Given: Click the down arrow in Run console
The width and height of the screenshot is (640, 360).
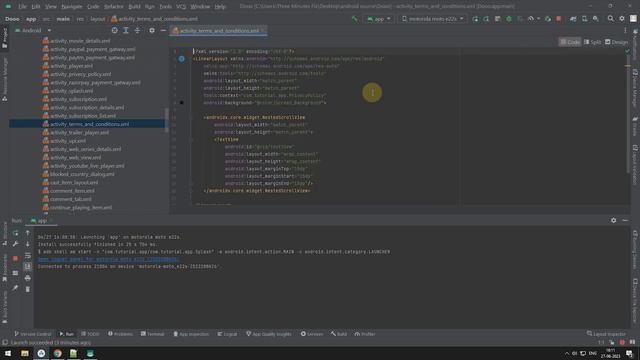Looking at the screenshot, I should click(x=27, y=244).
